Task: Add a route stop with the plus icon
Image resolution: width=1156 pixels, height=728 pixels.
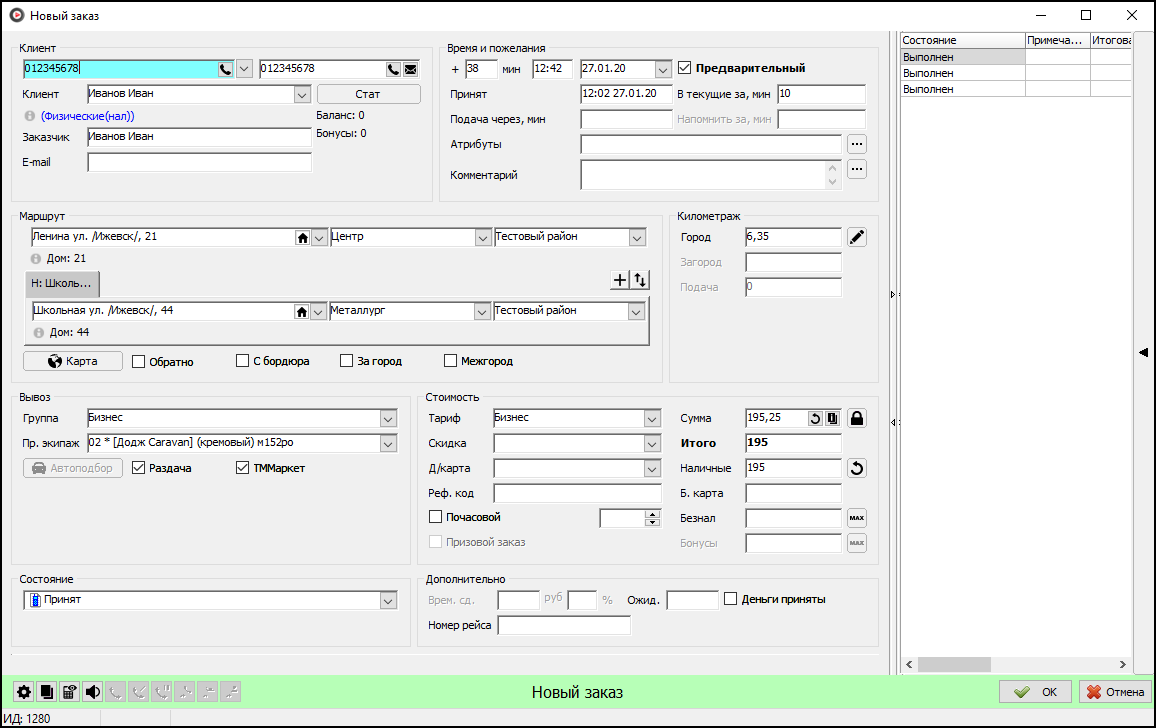Action: click(620, 281)
